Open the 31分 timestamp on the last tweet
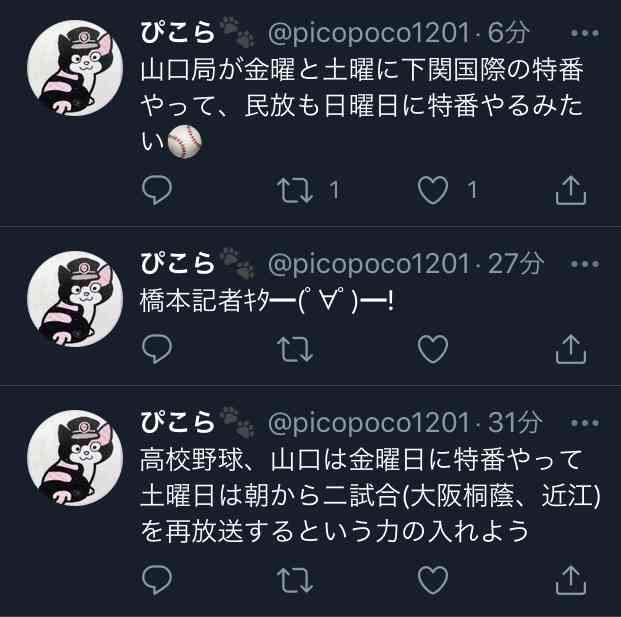 pyautogui.click(x=514, y=423)
